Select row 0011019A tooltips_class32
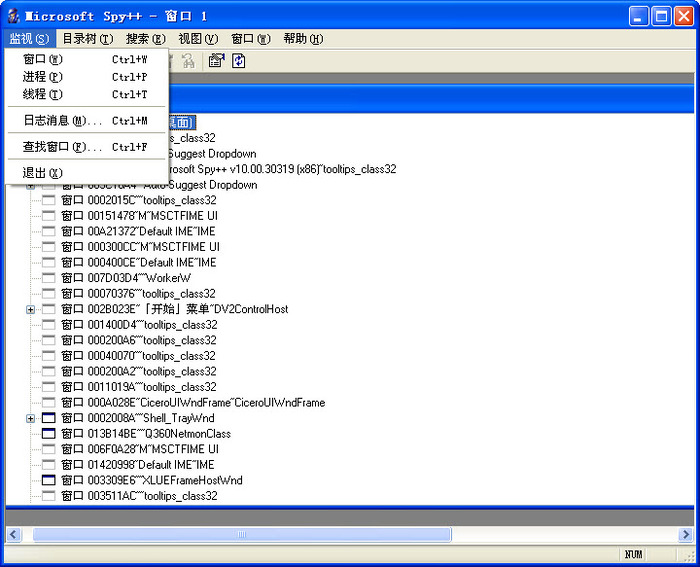This screenshot has height=567, width=700. [x=138, y=387]
